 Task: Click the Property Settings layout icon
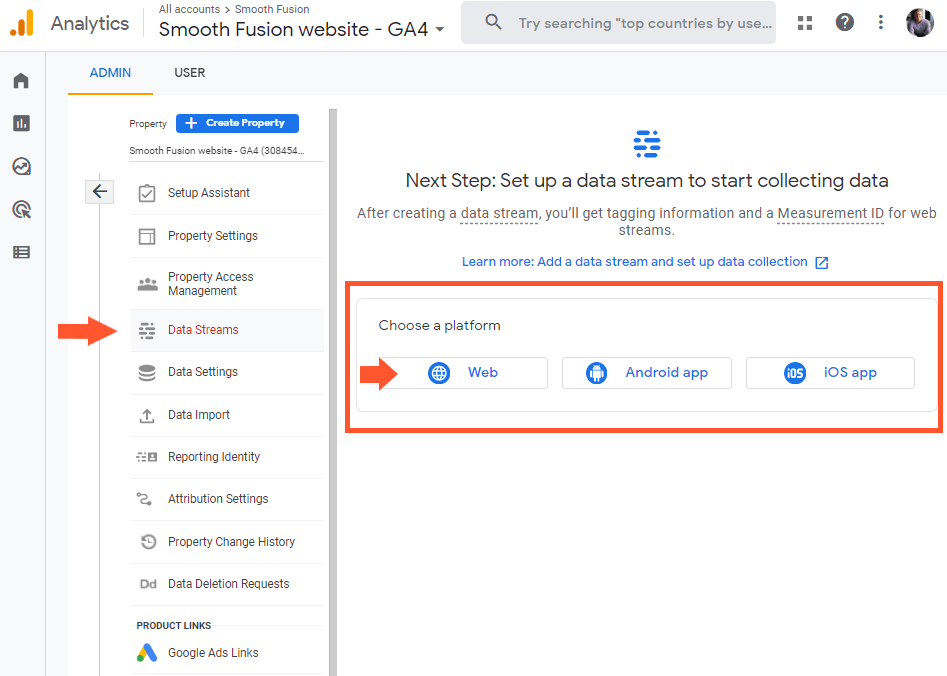pyautogui.click(x=147, y=236)
